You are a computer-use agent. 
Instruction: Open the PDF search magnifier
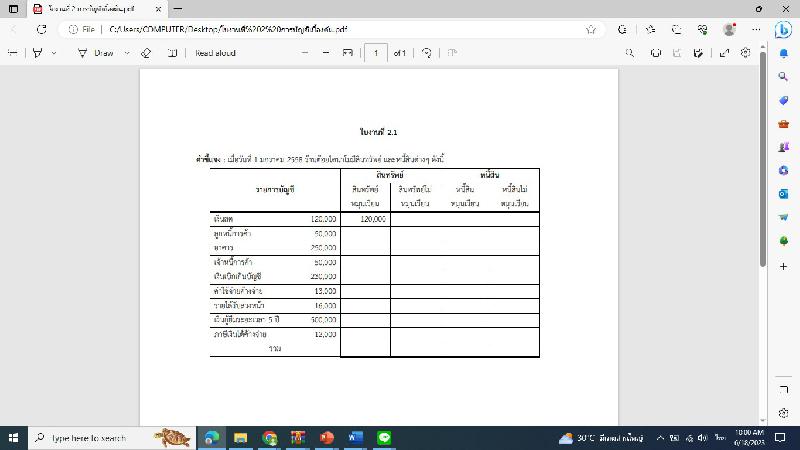click(629, 53)
